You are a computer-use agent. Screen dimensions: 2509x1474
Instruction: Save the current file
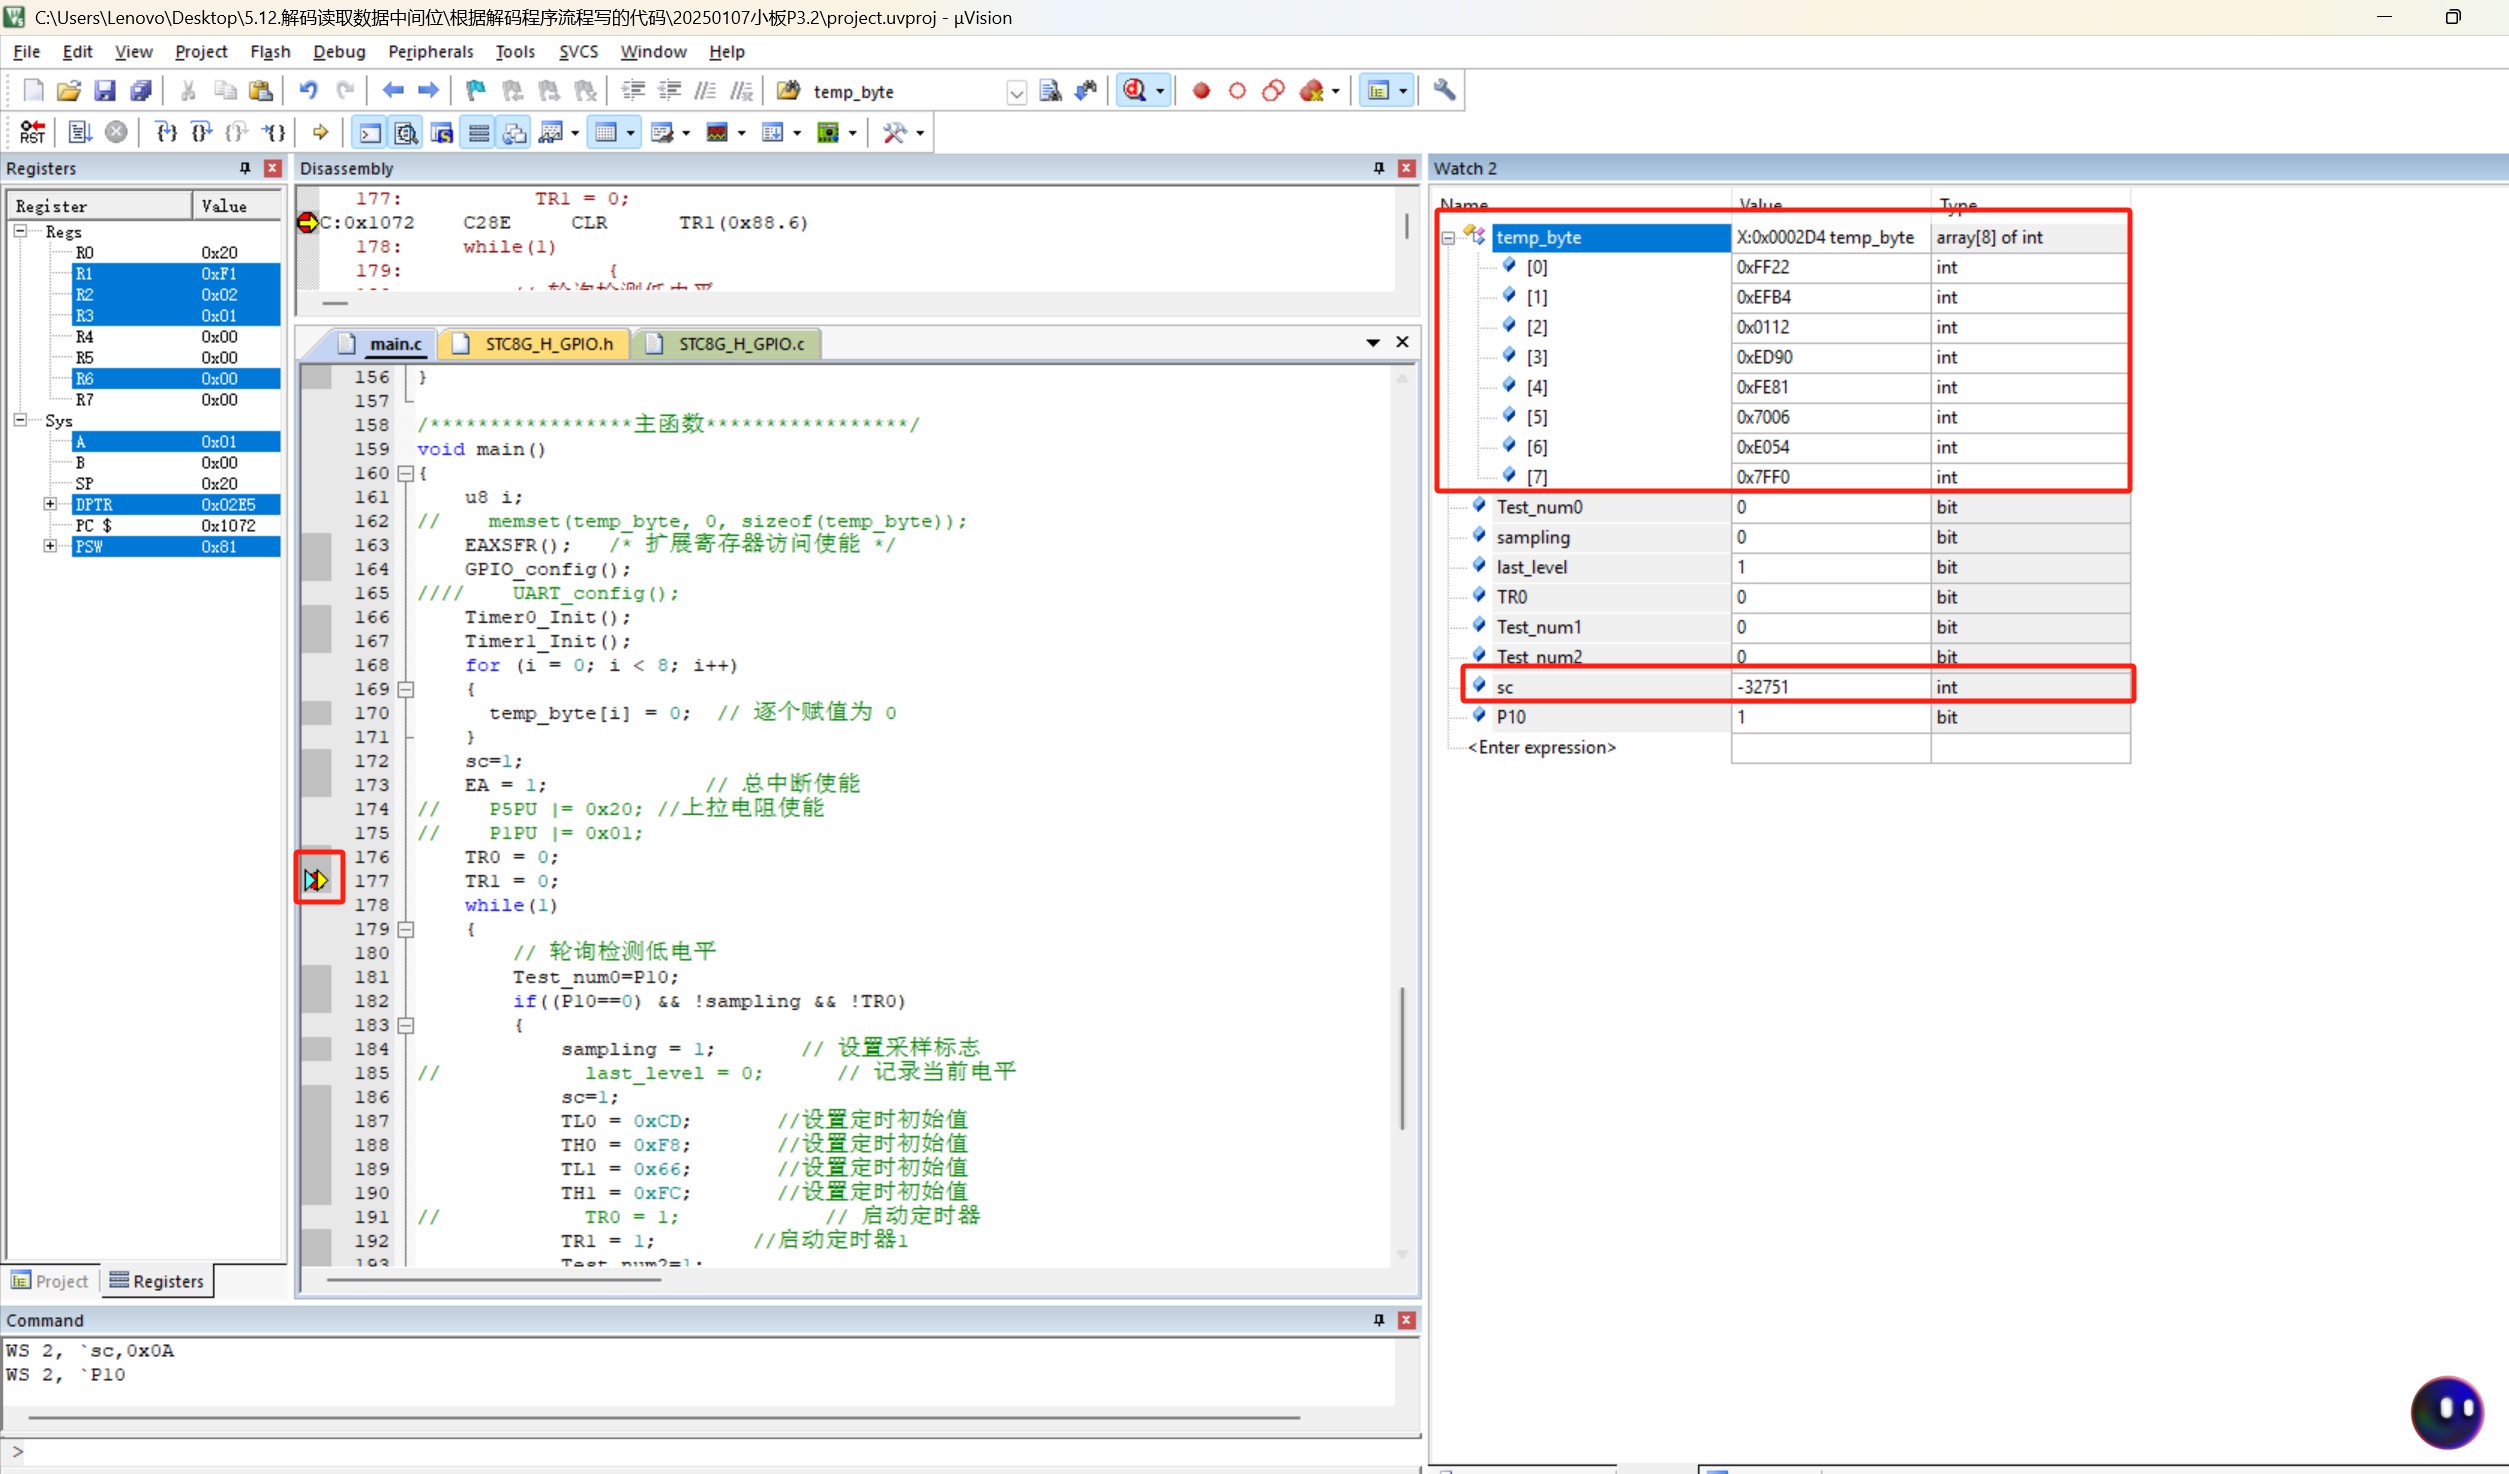(104, 91)
